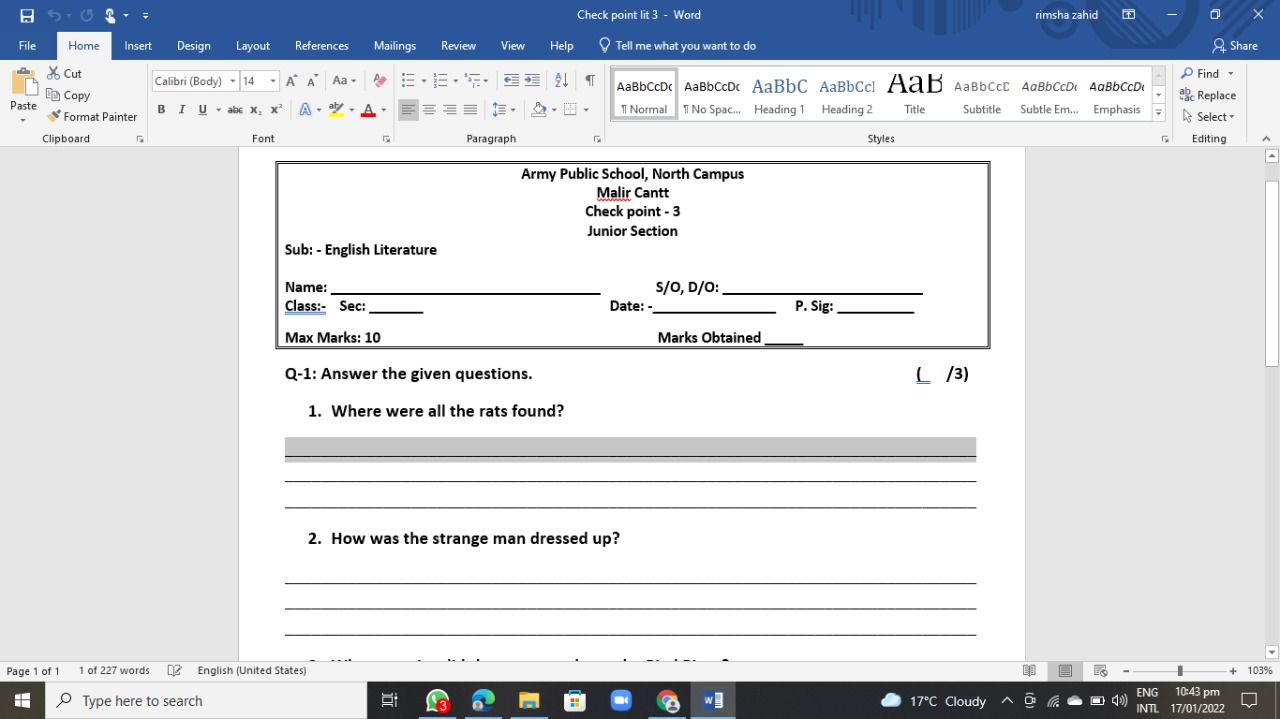Switch to the Review tab
Image resolution: width=1280 pixels, height=719 pixels.
(x=459, y=46)
